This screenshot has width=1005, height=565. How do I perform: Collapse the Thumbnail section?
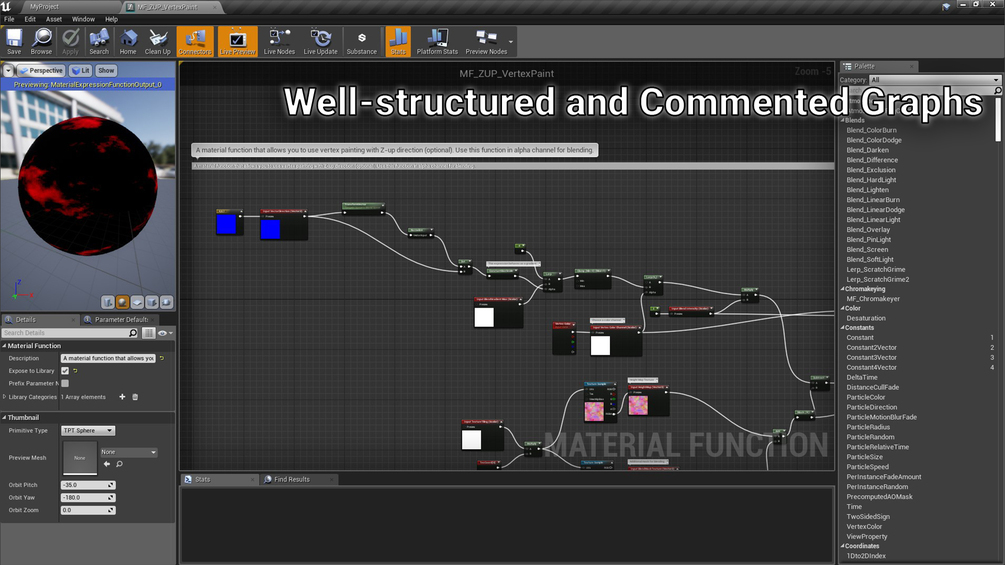[4, 418]
